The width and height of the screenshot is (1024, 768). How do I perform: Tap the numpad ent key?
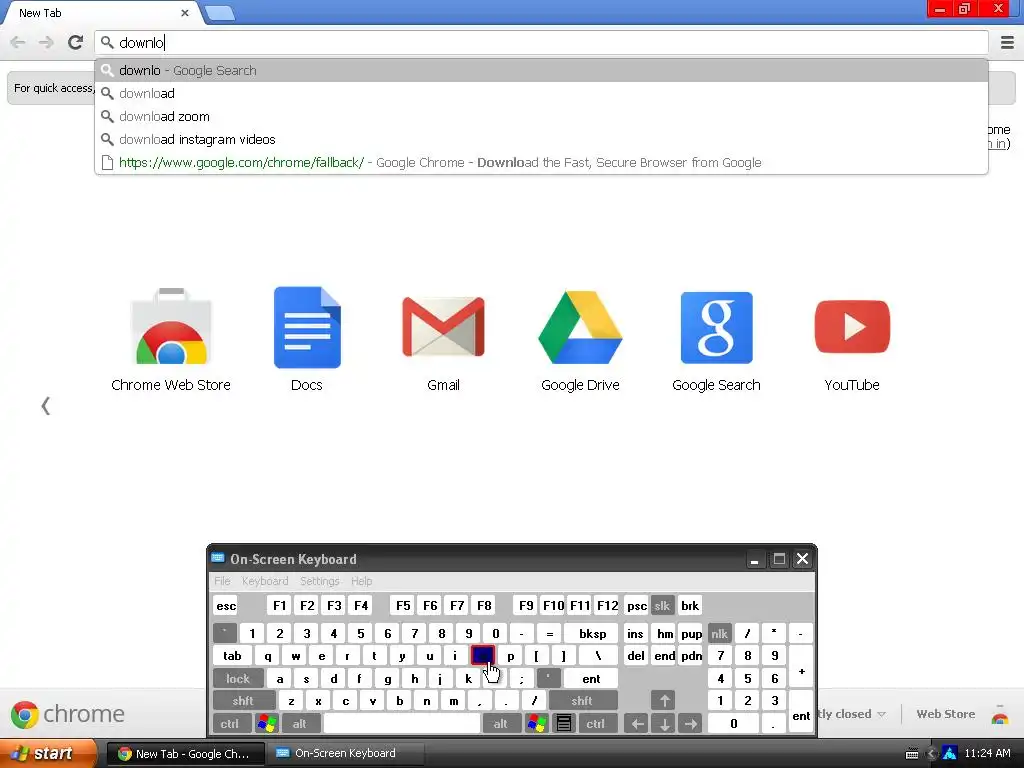click(801, 712)
